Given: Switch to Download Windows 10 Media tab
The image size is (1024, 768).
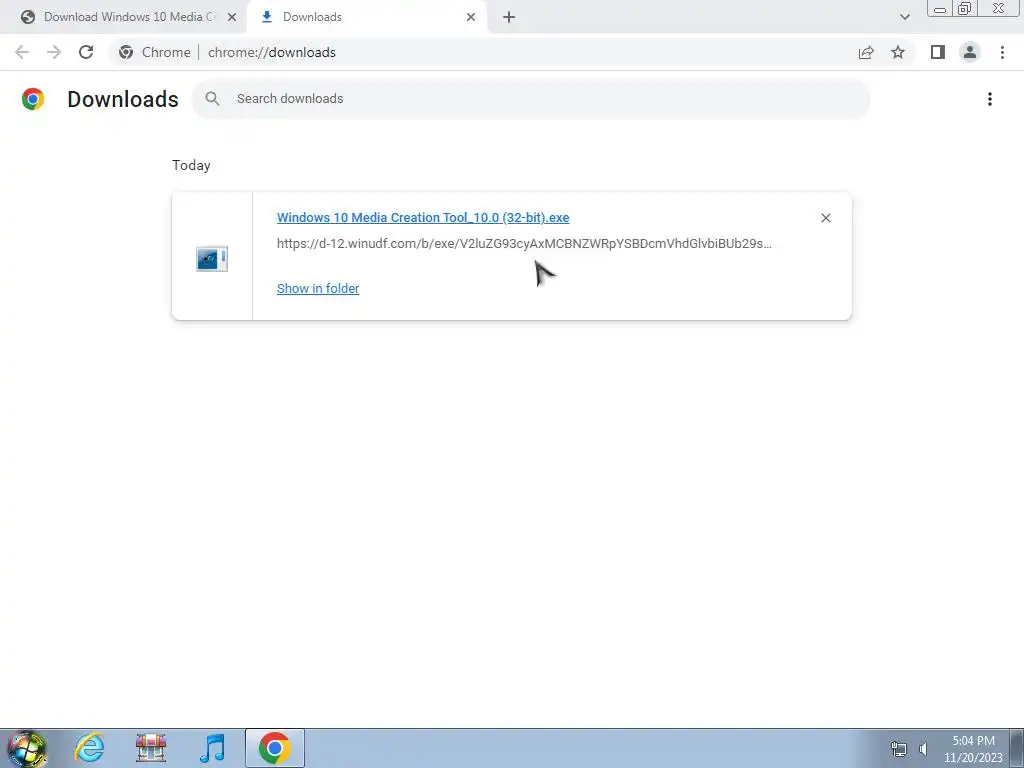Looking at the screenshot, I should [x=123, y=17].
